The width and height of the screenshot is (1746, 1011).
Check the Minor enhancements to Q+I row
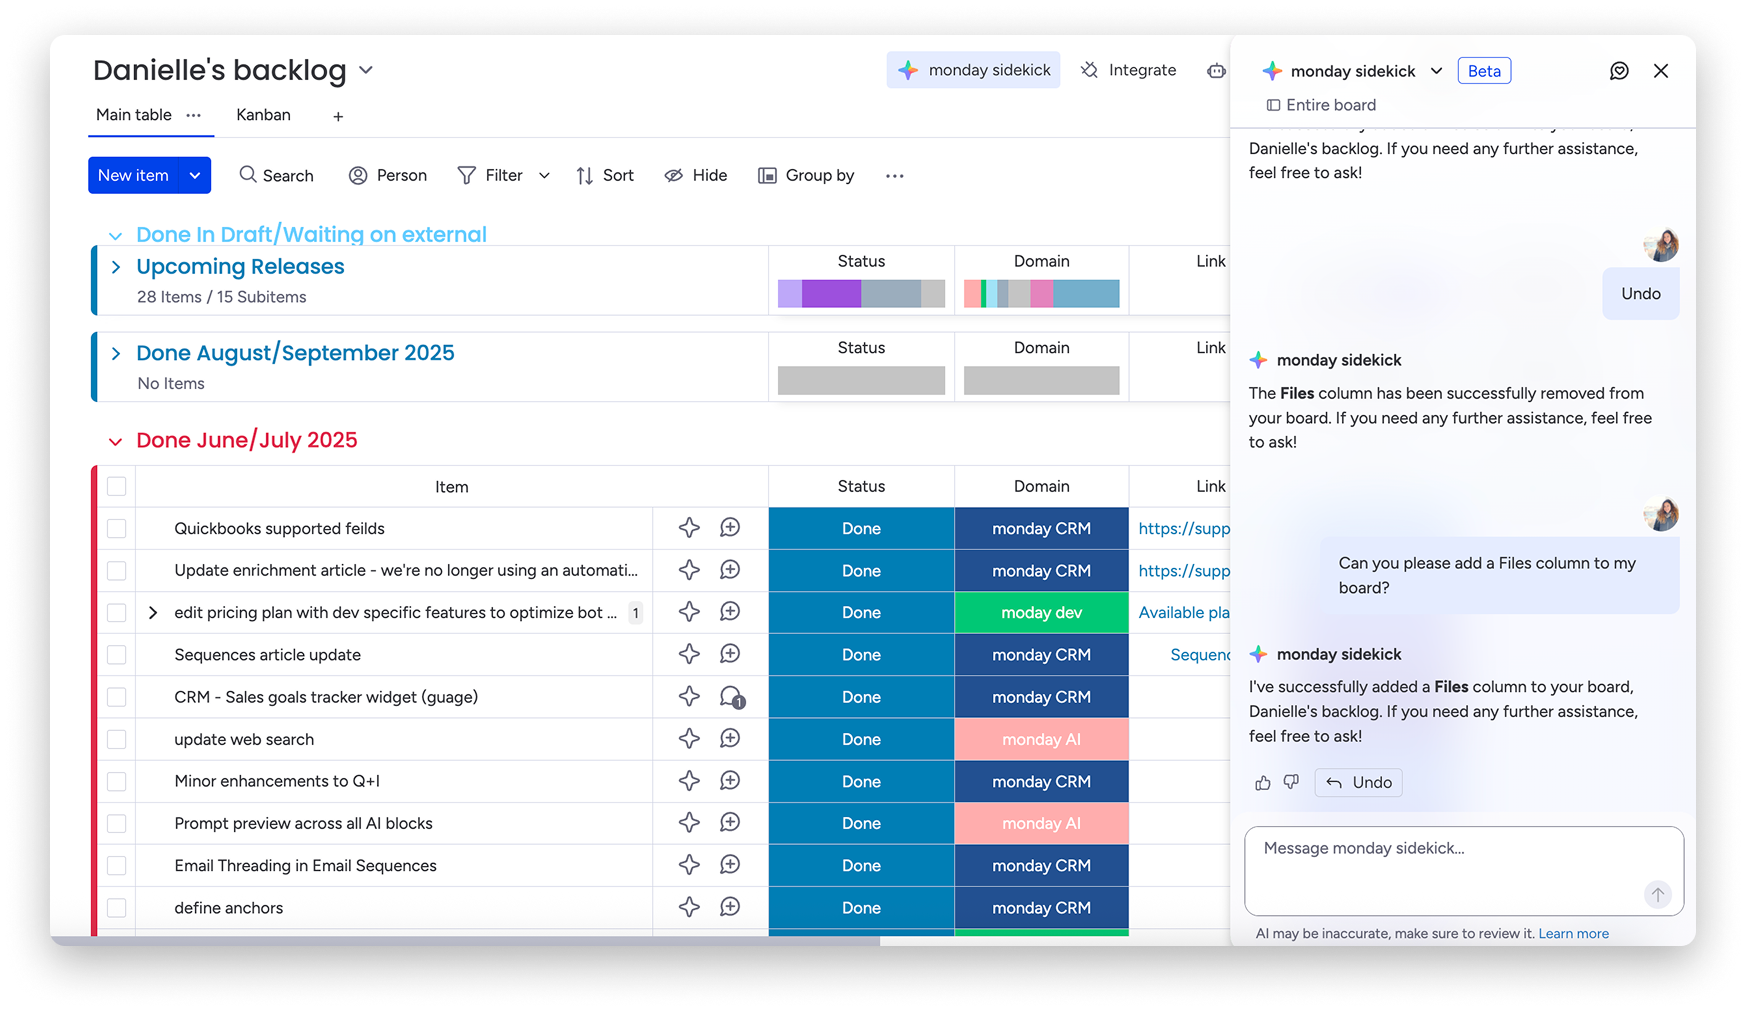(117, 781)
